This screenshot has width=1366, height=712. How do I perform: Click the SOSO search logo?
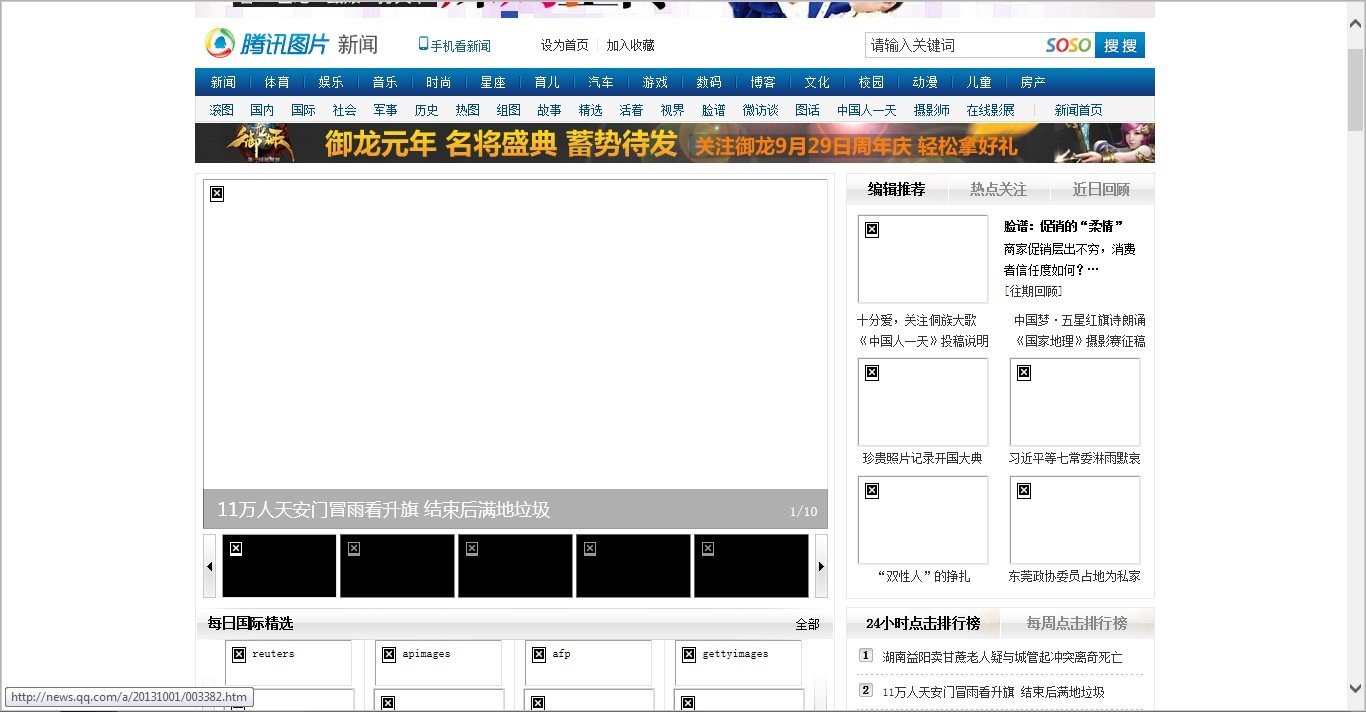(1068, 45)
